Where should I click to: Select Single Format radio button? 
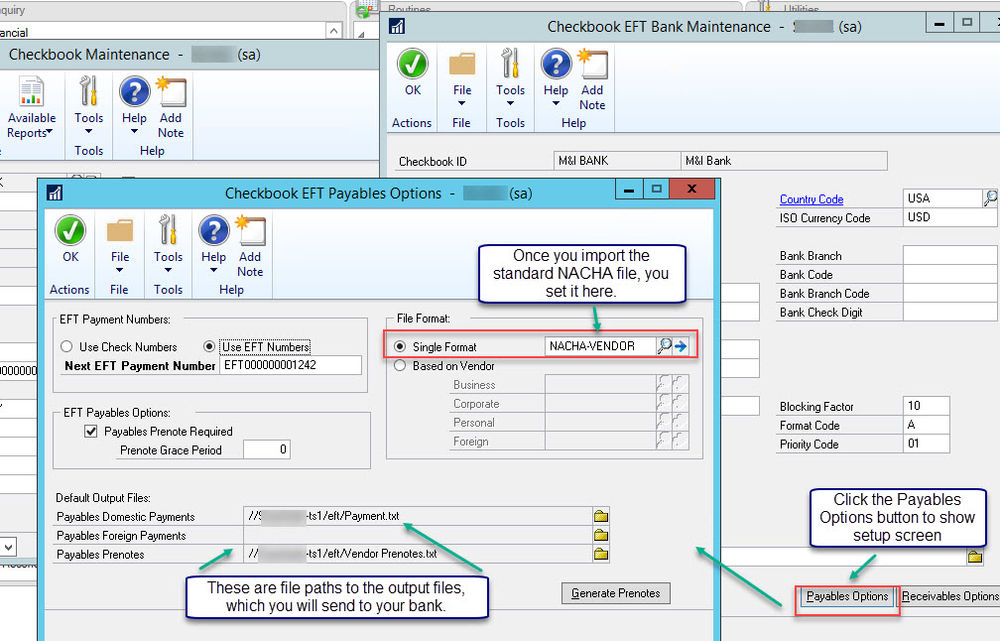400,346
